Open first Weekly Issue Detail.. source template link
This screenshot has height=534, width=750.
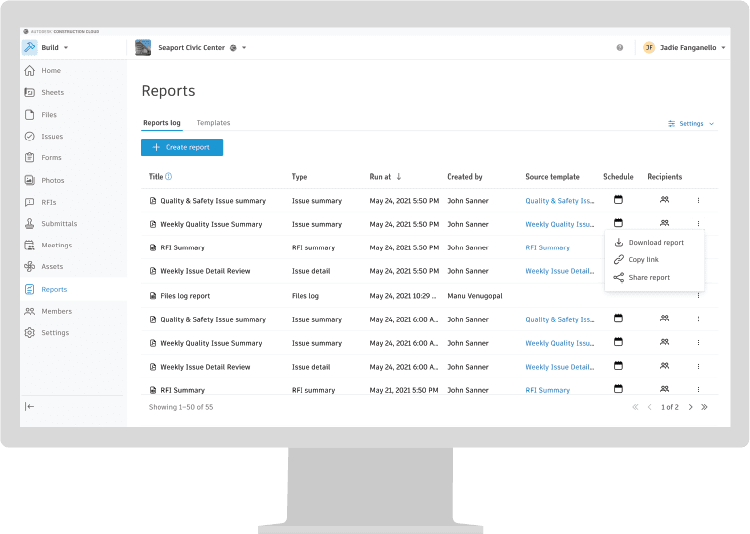point(560,271)
